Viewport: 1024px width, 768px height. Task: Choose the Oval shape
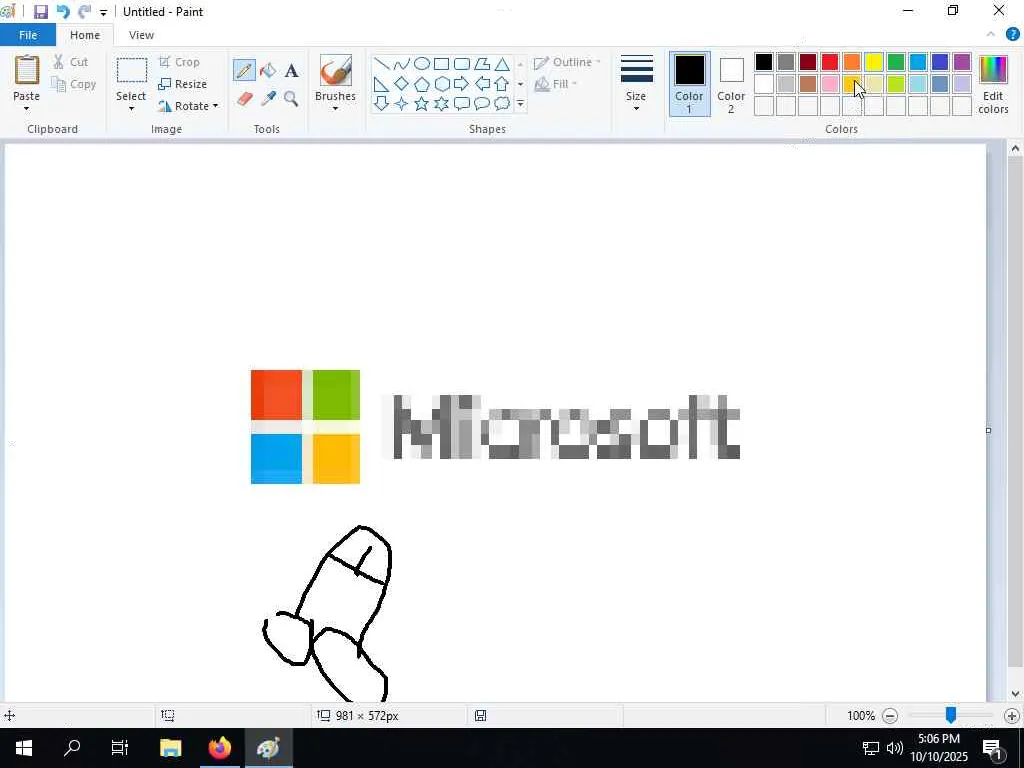(x=422, y=64)
